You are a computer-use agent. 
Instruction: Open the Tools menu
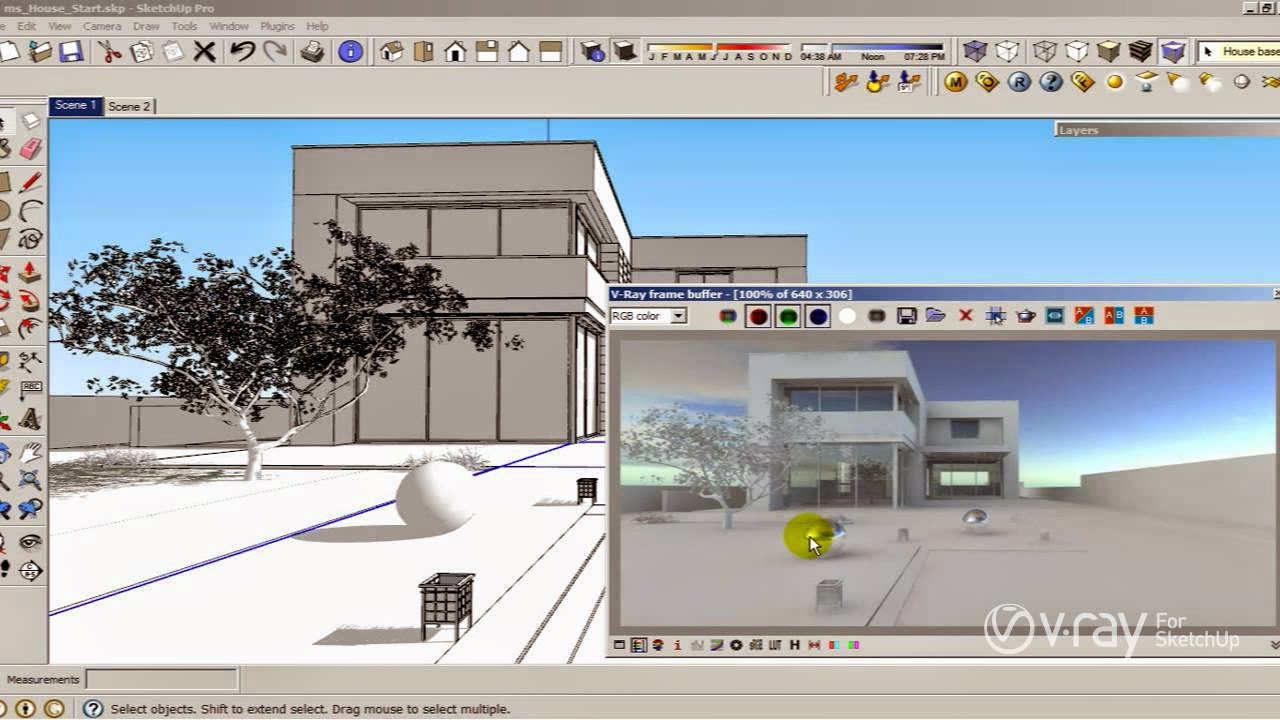184,26
